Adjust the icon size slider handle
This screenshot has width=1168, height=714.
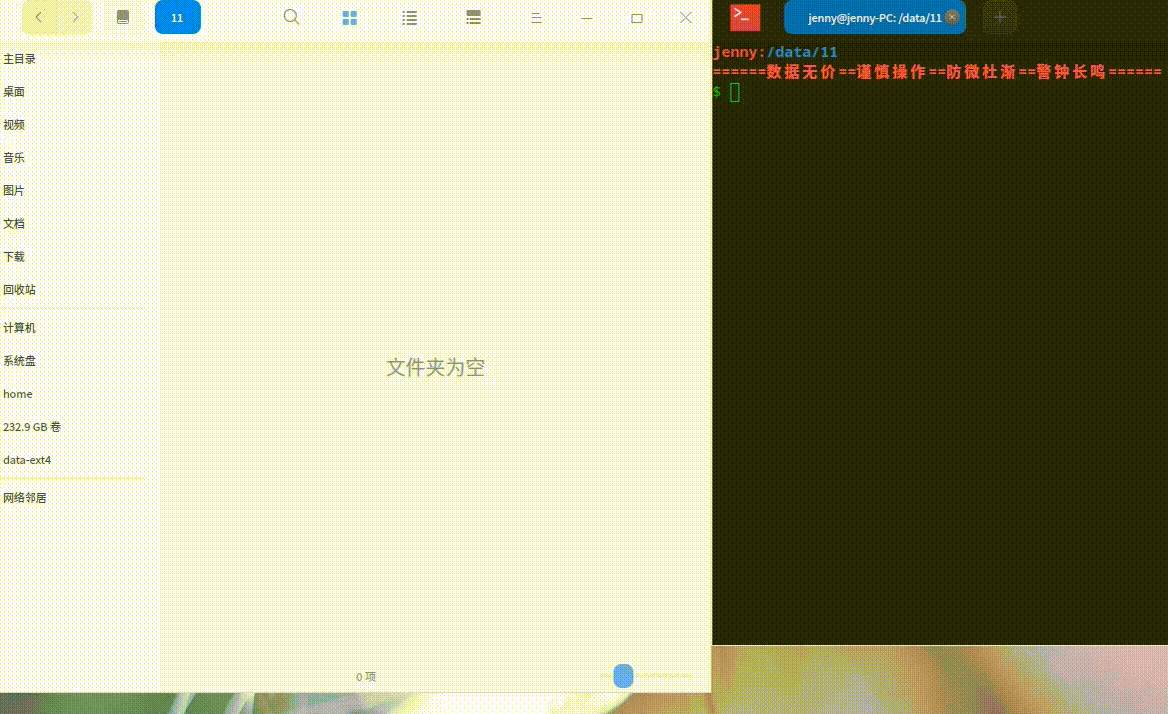[623, 675]
